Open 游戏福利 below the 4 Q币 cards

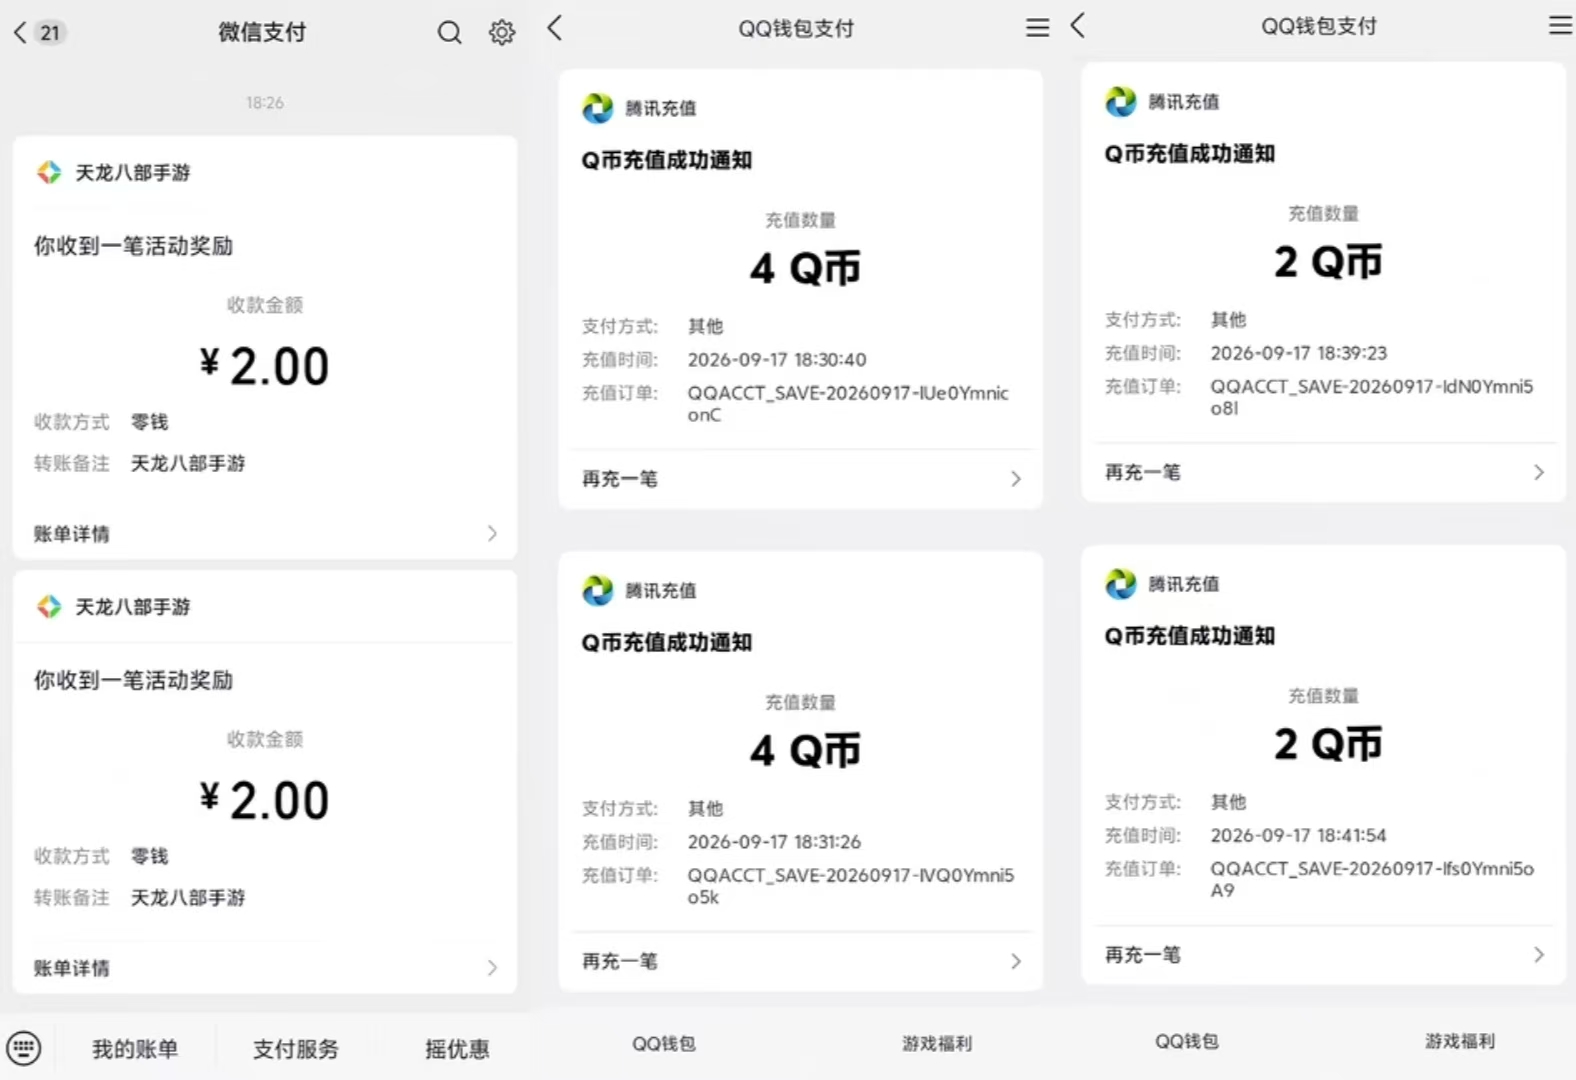pyautogui.click(x=937, y=1043)
